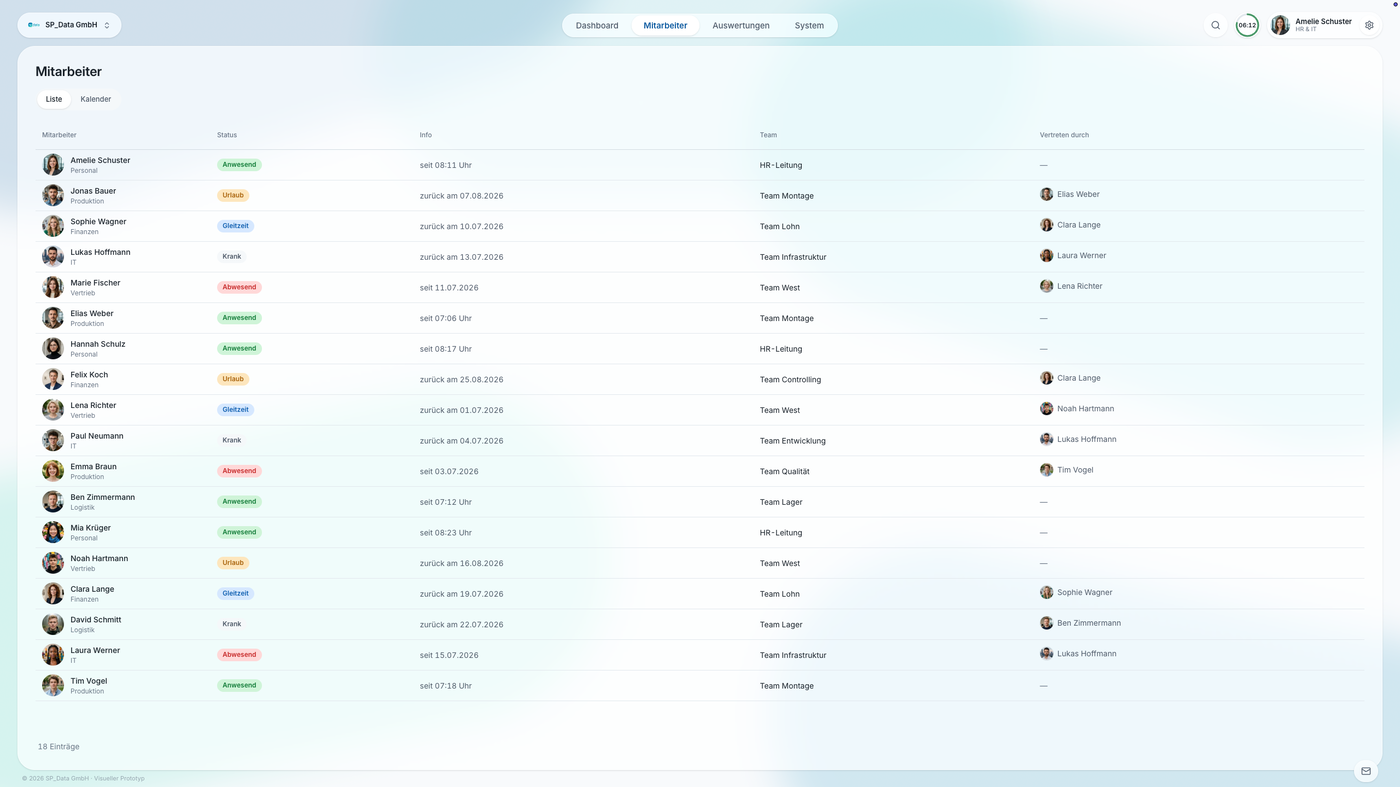
Task: Click the Vertreten durch column header
Action: [1064, 135]
